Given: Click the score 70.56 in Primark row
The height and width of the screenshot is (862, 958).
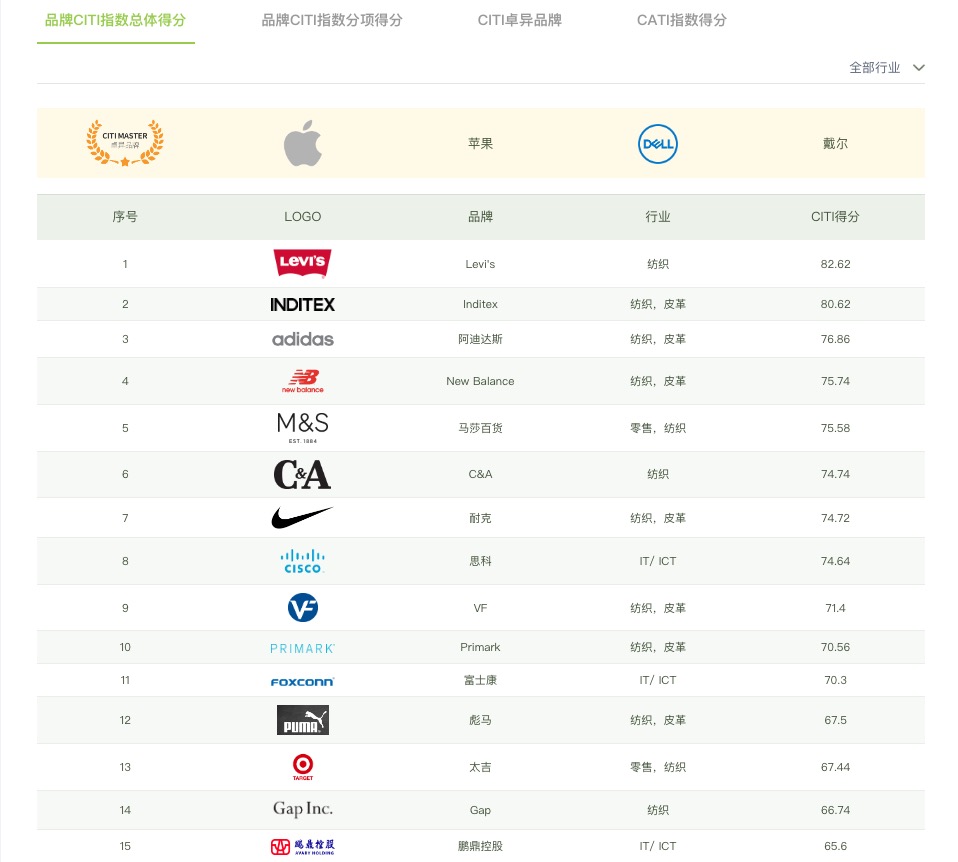Looking at the screenshot, I should coord(835,647).
